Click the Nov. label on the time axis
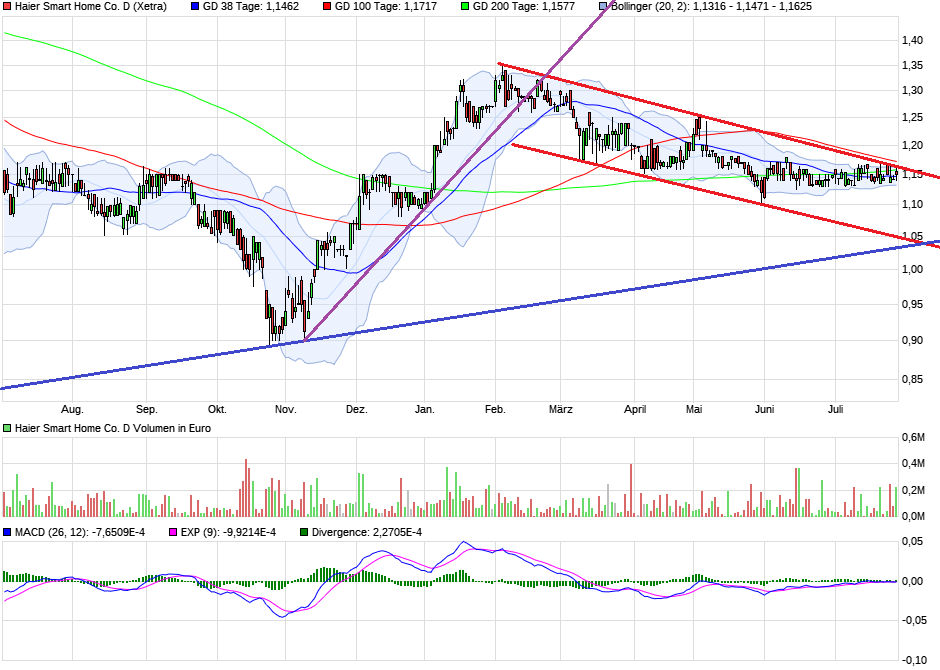Screen dimensions: 940x670 (x=286, y=409)
